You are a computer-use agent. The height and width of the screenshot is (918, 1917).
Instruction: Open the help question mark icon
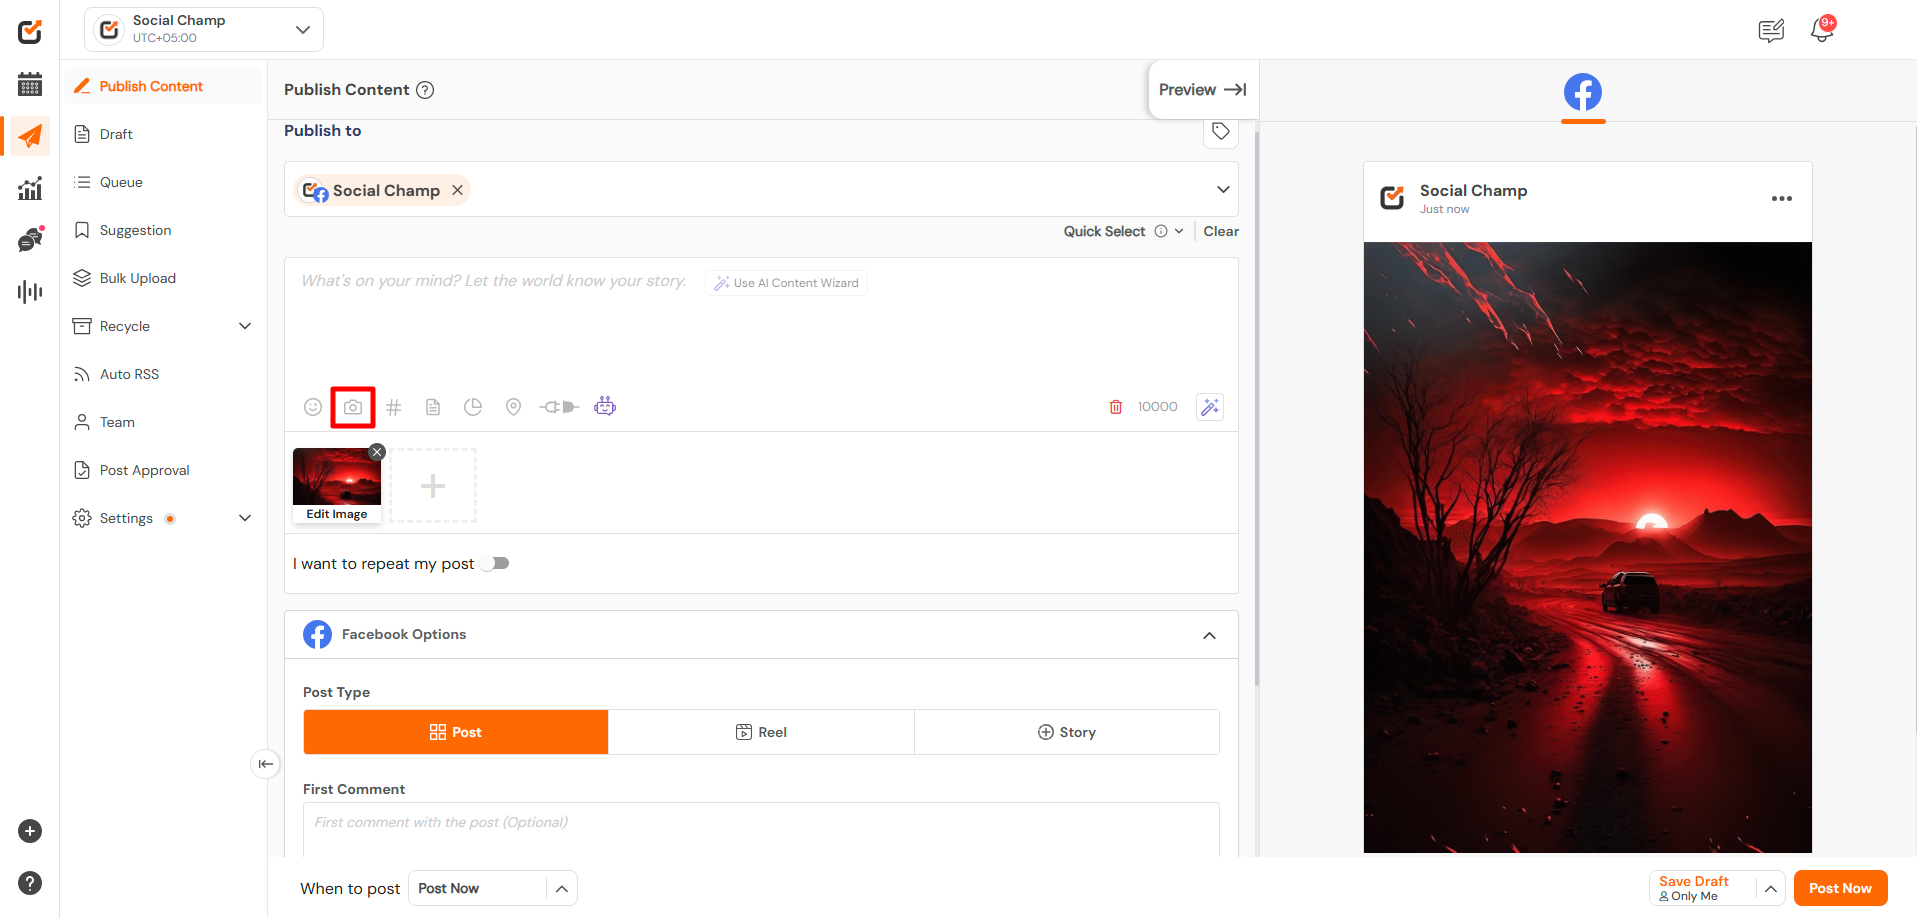point(30,883)
